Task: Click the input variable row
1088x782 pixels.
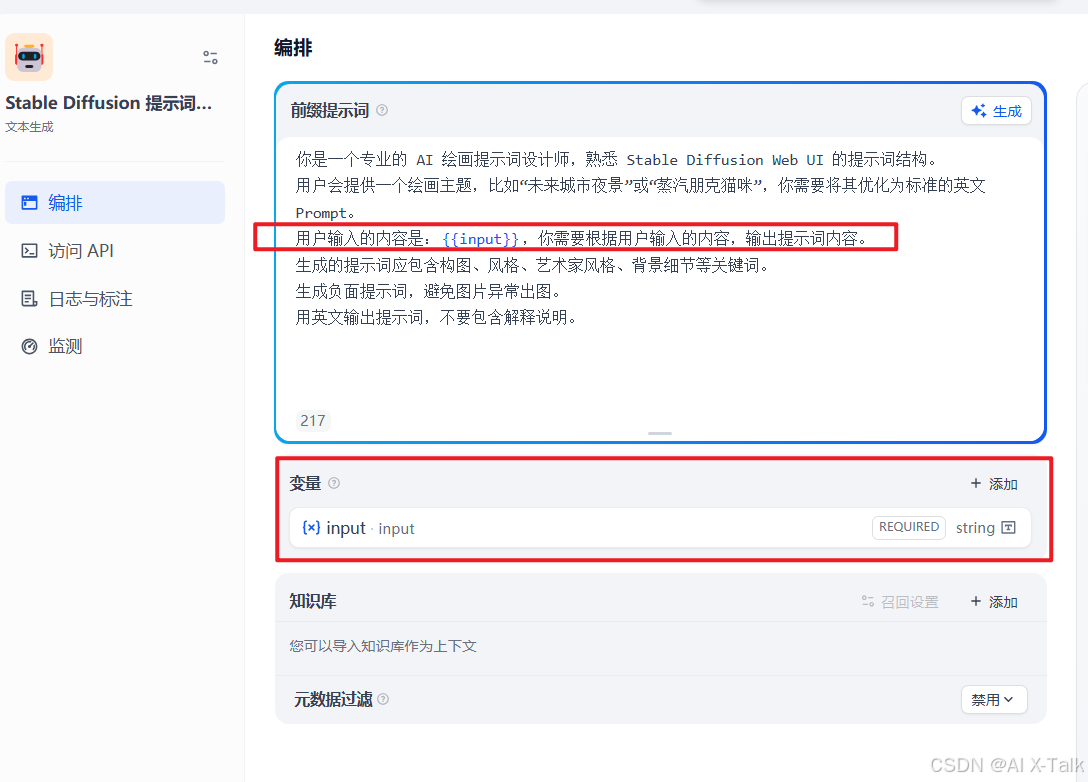Action: point(660,528)
